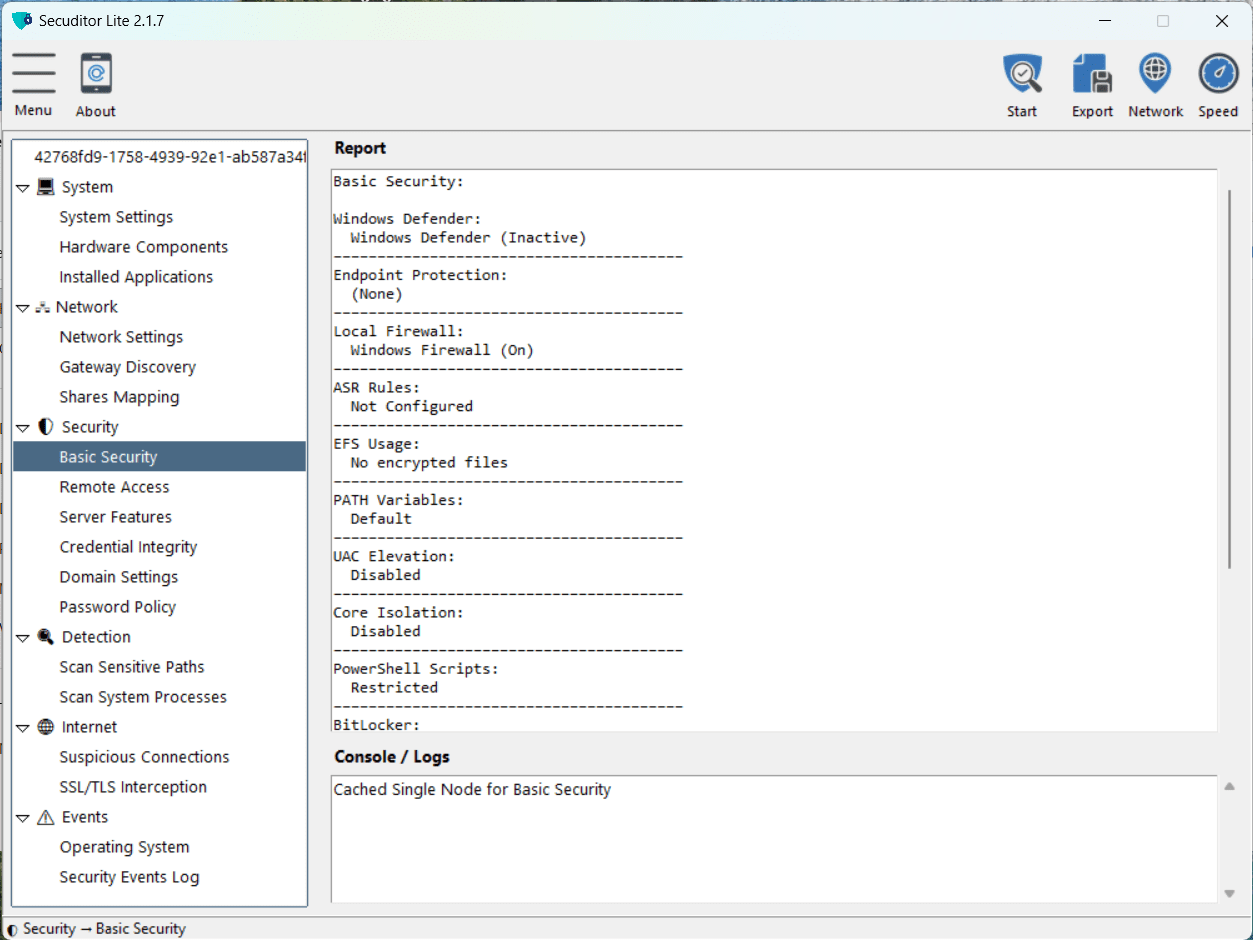Image resolution: width=1253 pixels, height=940 pixels.
Task: Click the Detection magnifier icon in tree
Action: (x=46, y=637)
